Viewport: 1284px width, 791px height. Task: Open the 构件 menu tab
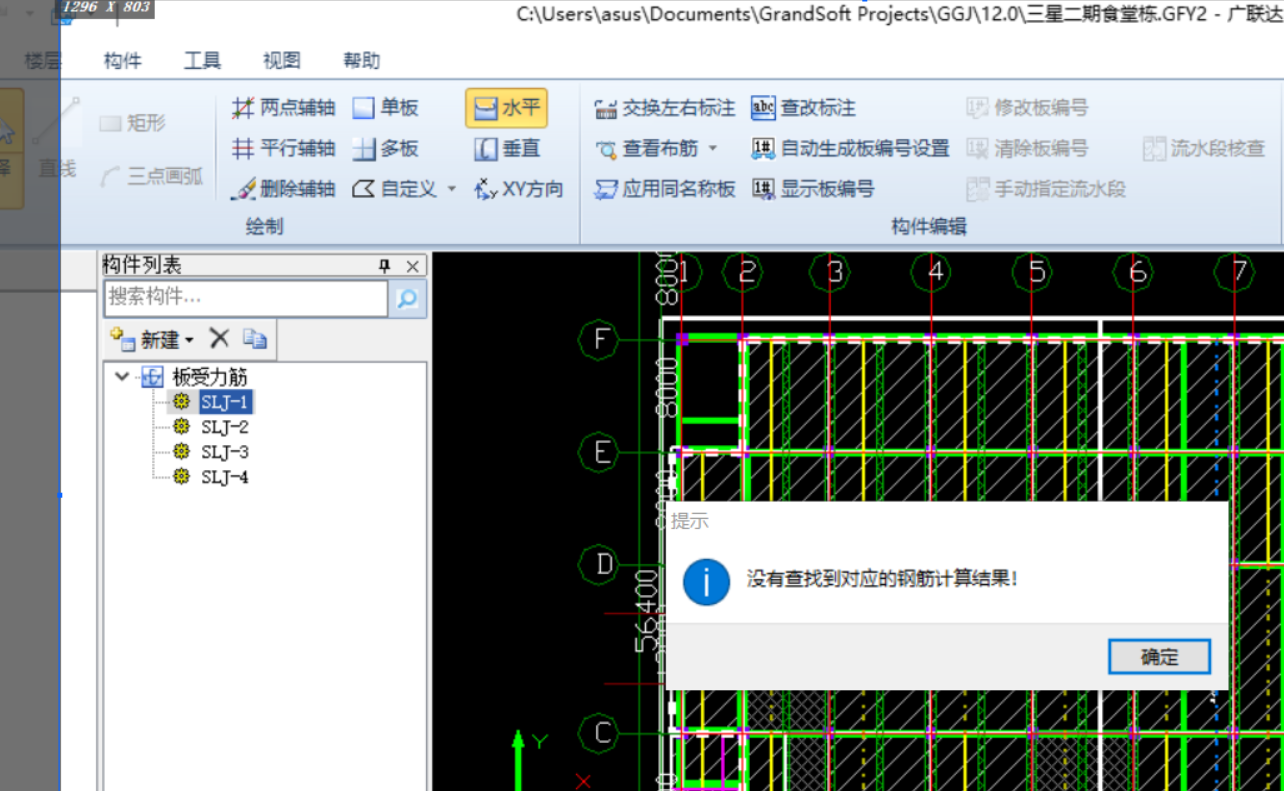122,61
